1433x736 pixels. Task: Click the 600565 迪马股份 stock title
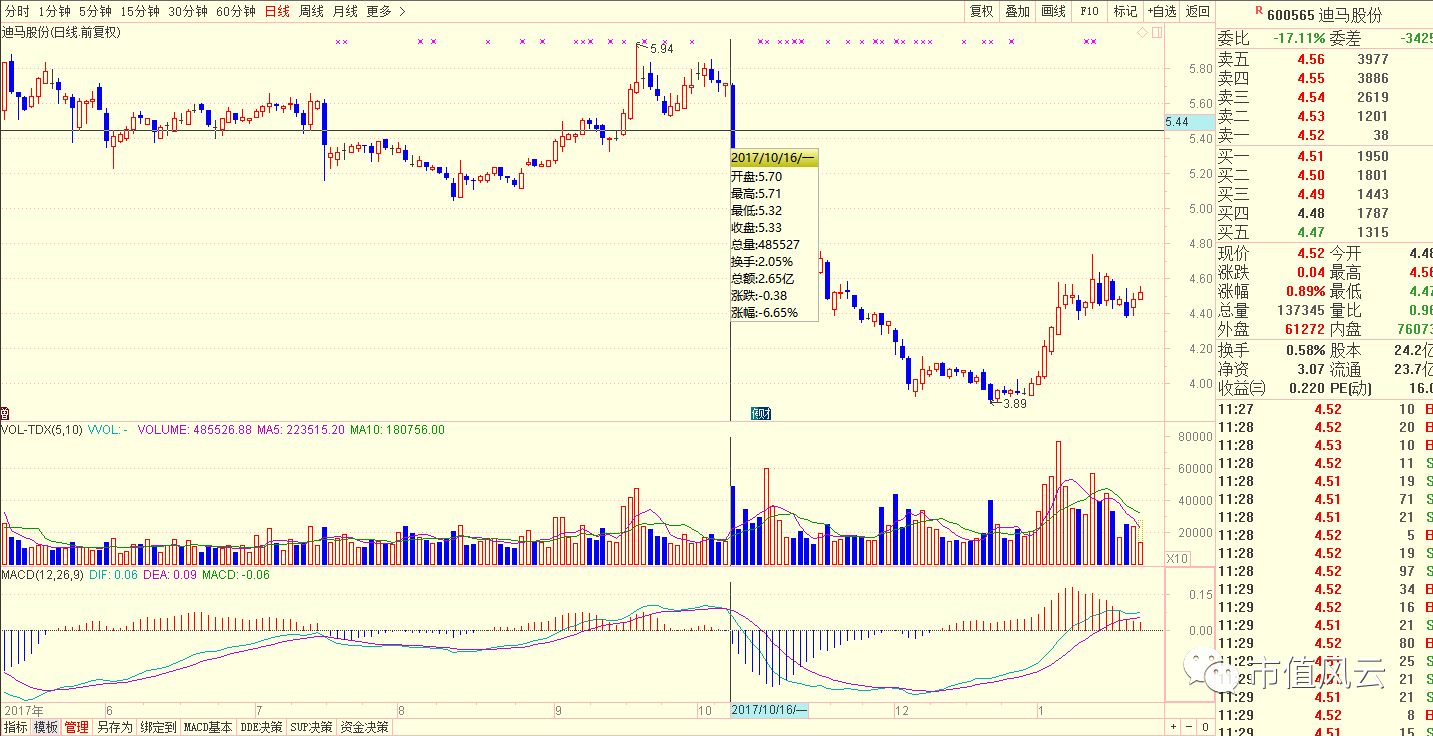(1324, 15)
